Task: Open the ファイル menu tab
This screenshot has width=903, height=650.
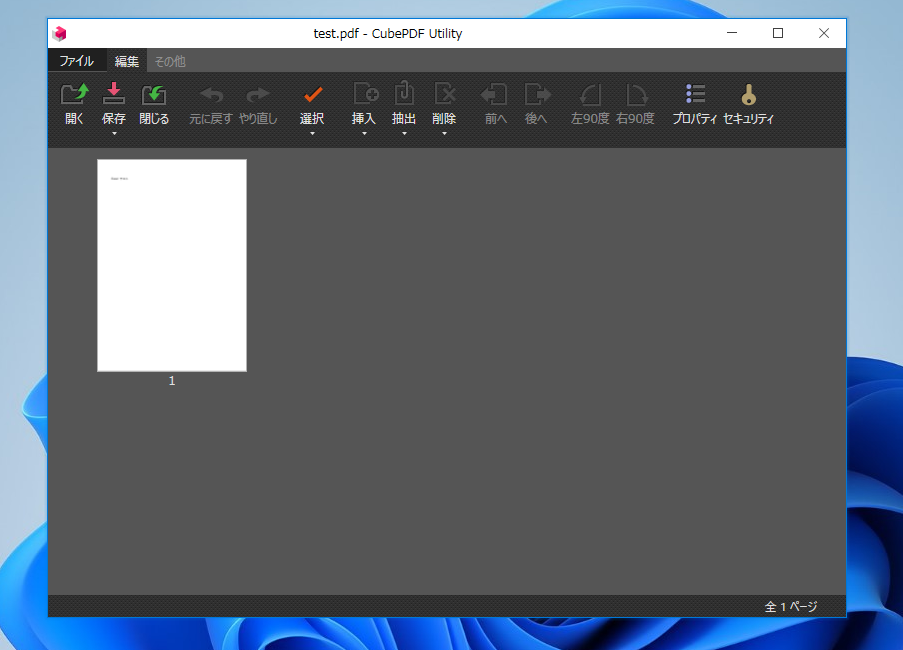Action: click(x=76, y=61)
